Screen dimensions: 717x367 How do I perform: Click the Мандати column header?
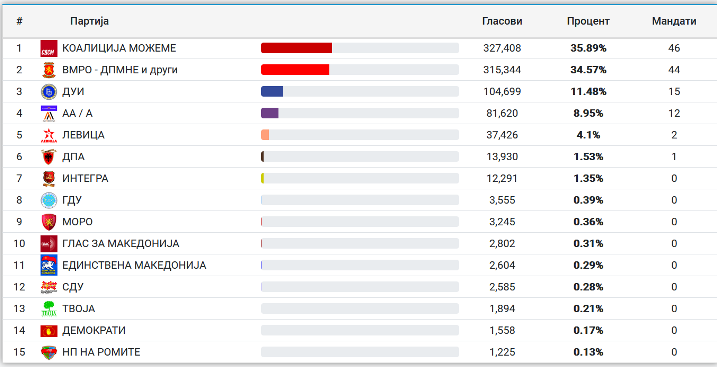point(674,21)
